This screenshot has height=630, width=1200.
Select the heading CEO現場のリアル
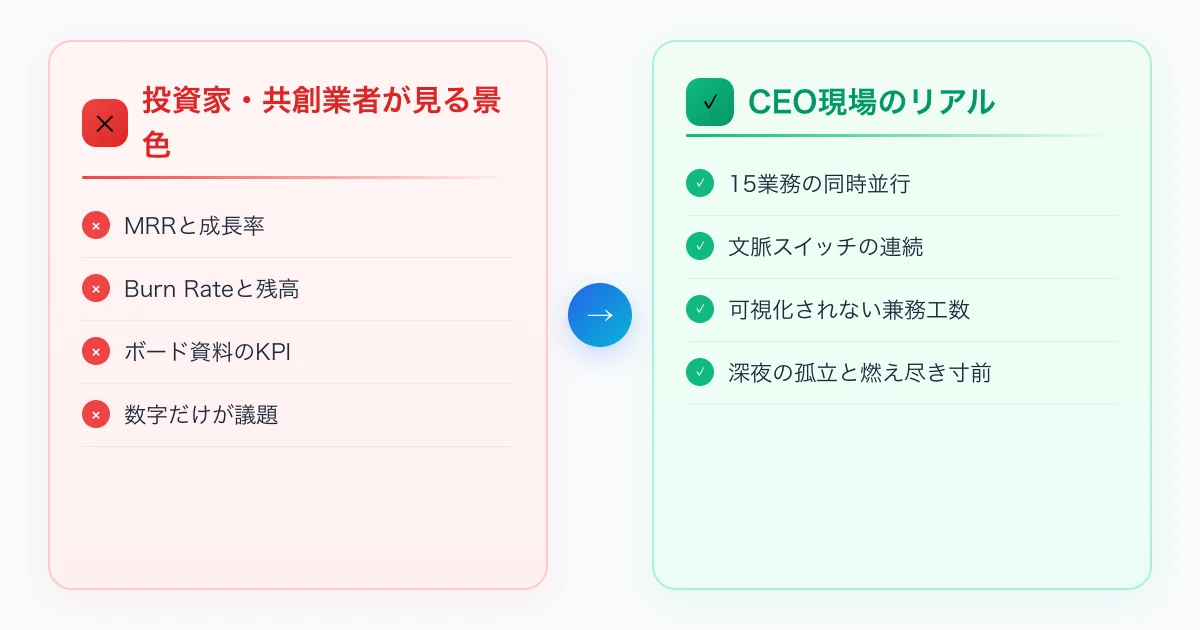(x=872, y=102)
